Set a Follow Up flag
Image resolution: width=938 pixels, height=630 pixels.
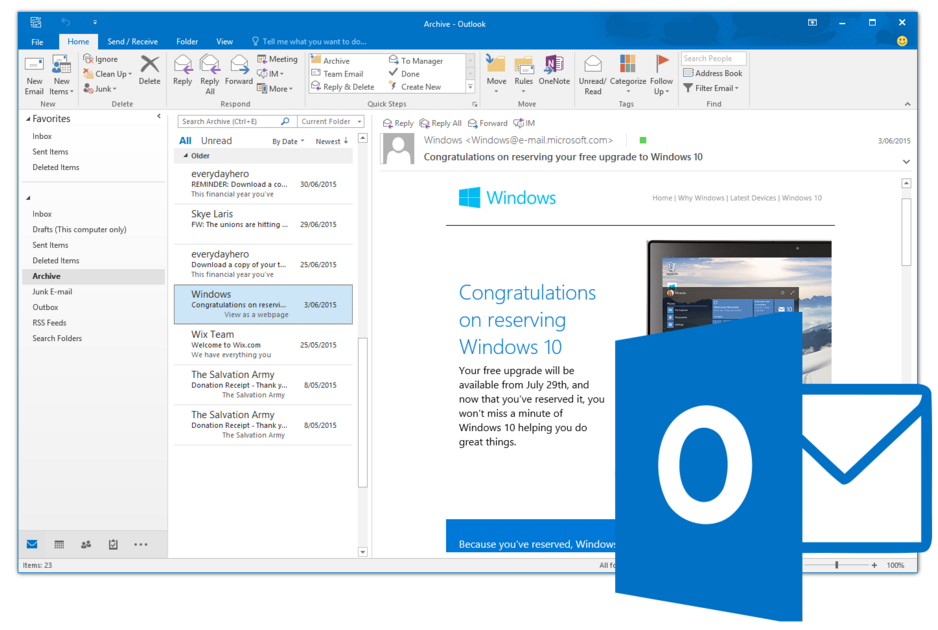point(661,70)
